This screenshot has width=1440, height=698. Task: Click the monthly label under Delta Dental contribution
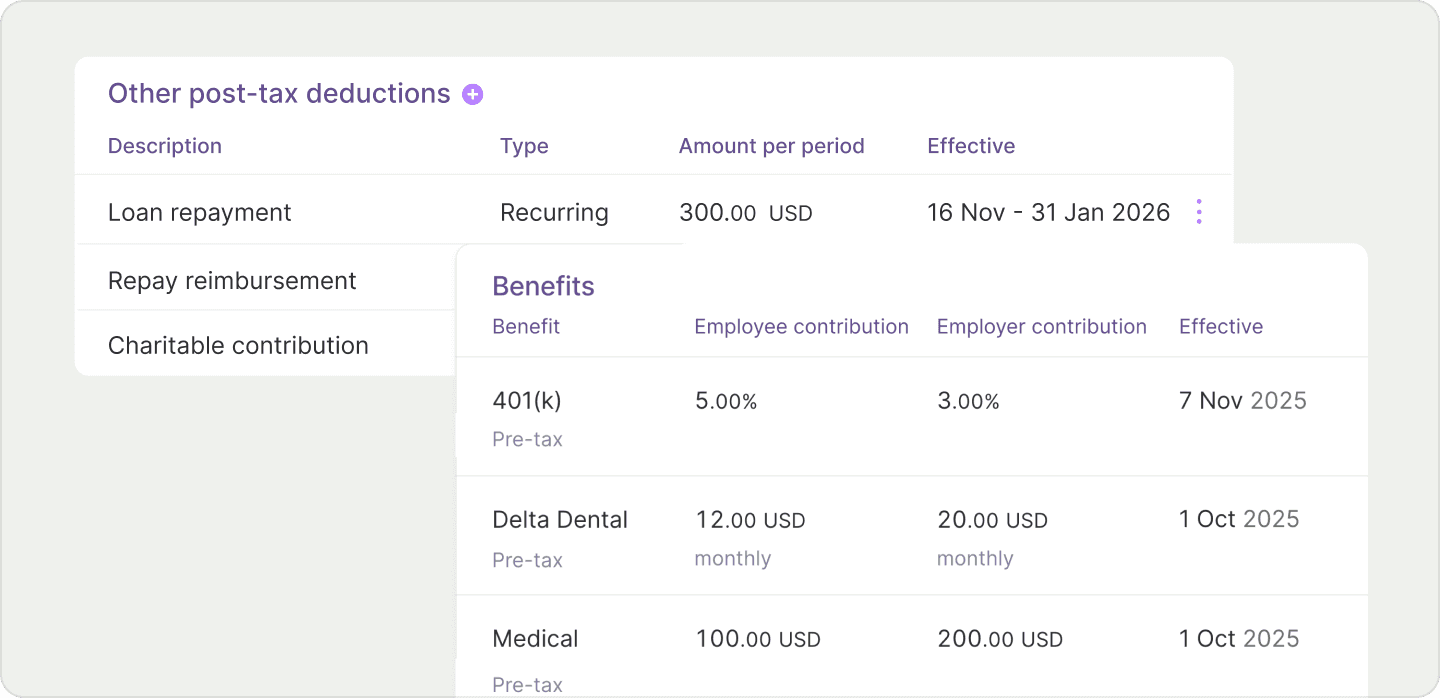733,558
